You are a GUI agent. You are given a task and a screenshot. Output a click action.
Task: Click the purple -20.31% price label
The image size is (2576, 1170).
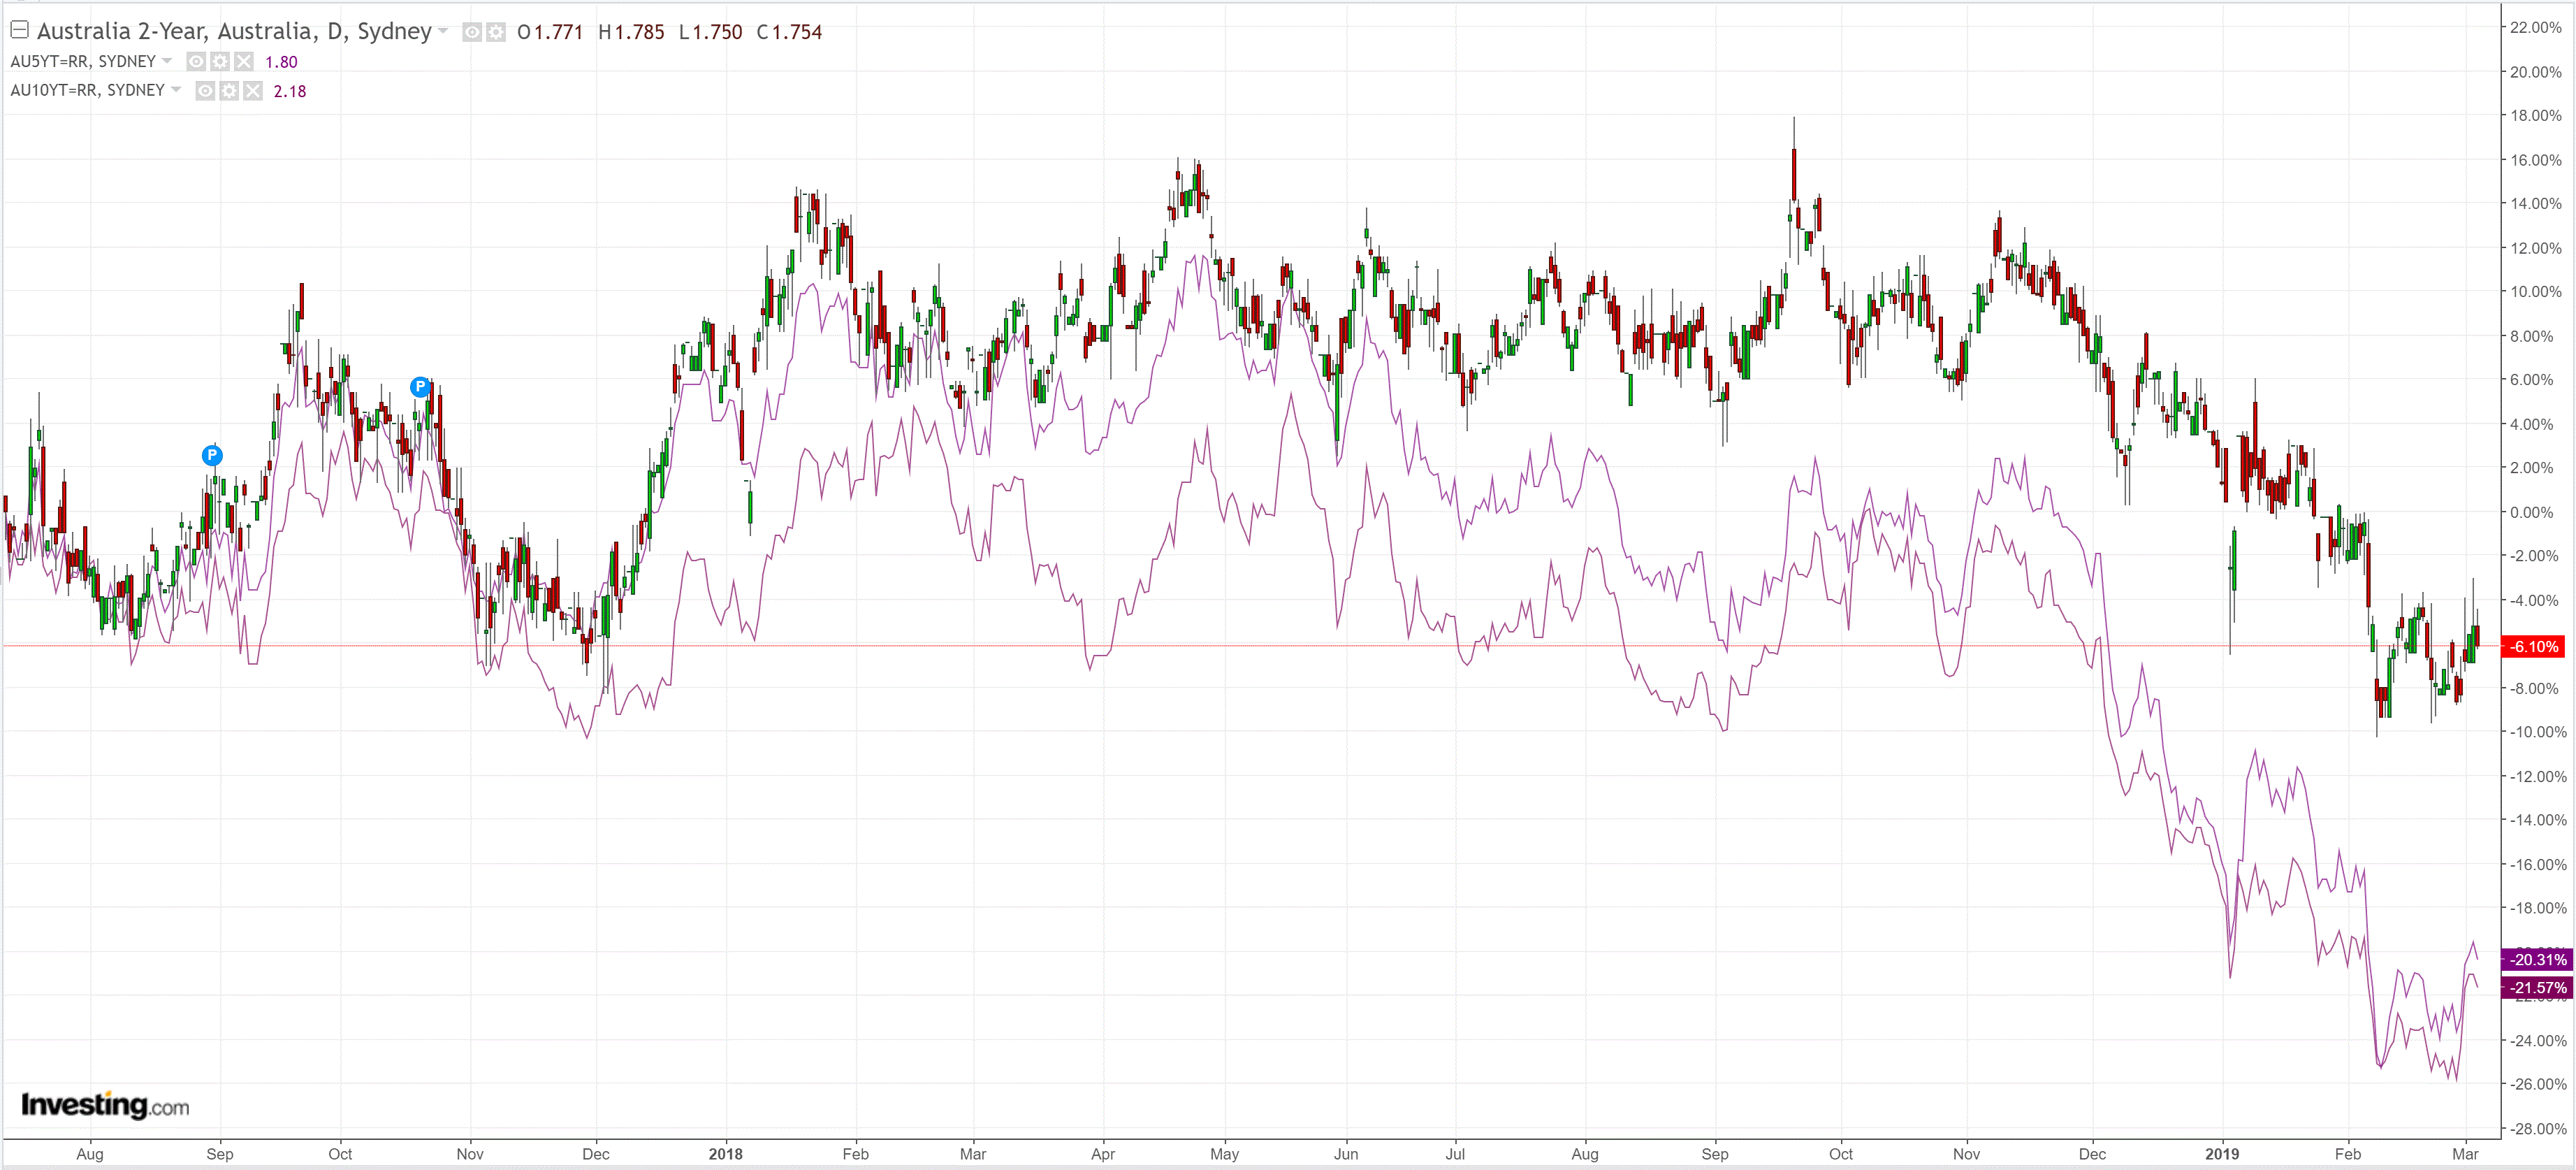pyautogui.click(x=2536, y=959)
